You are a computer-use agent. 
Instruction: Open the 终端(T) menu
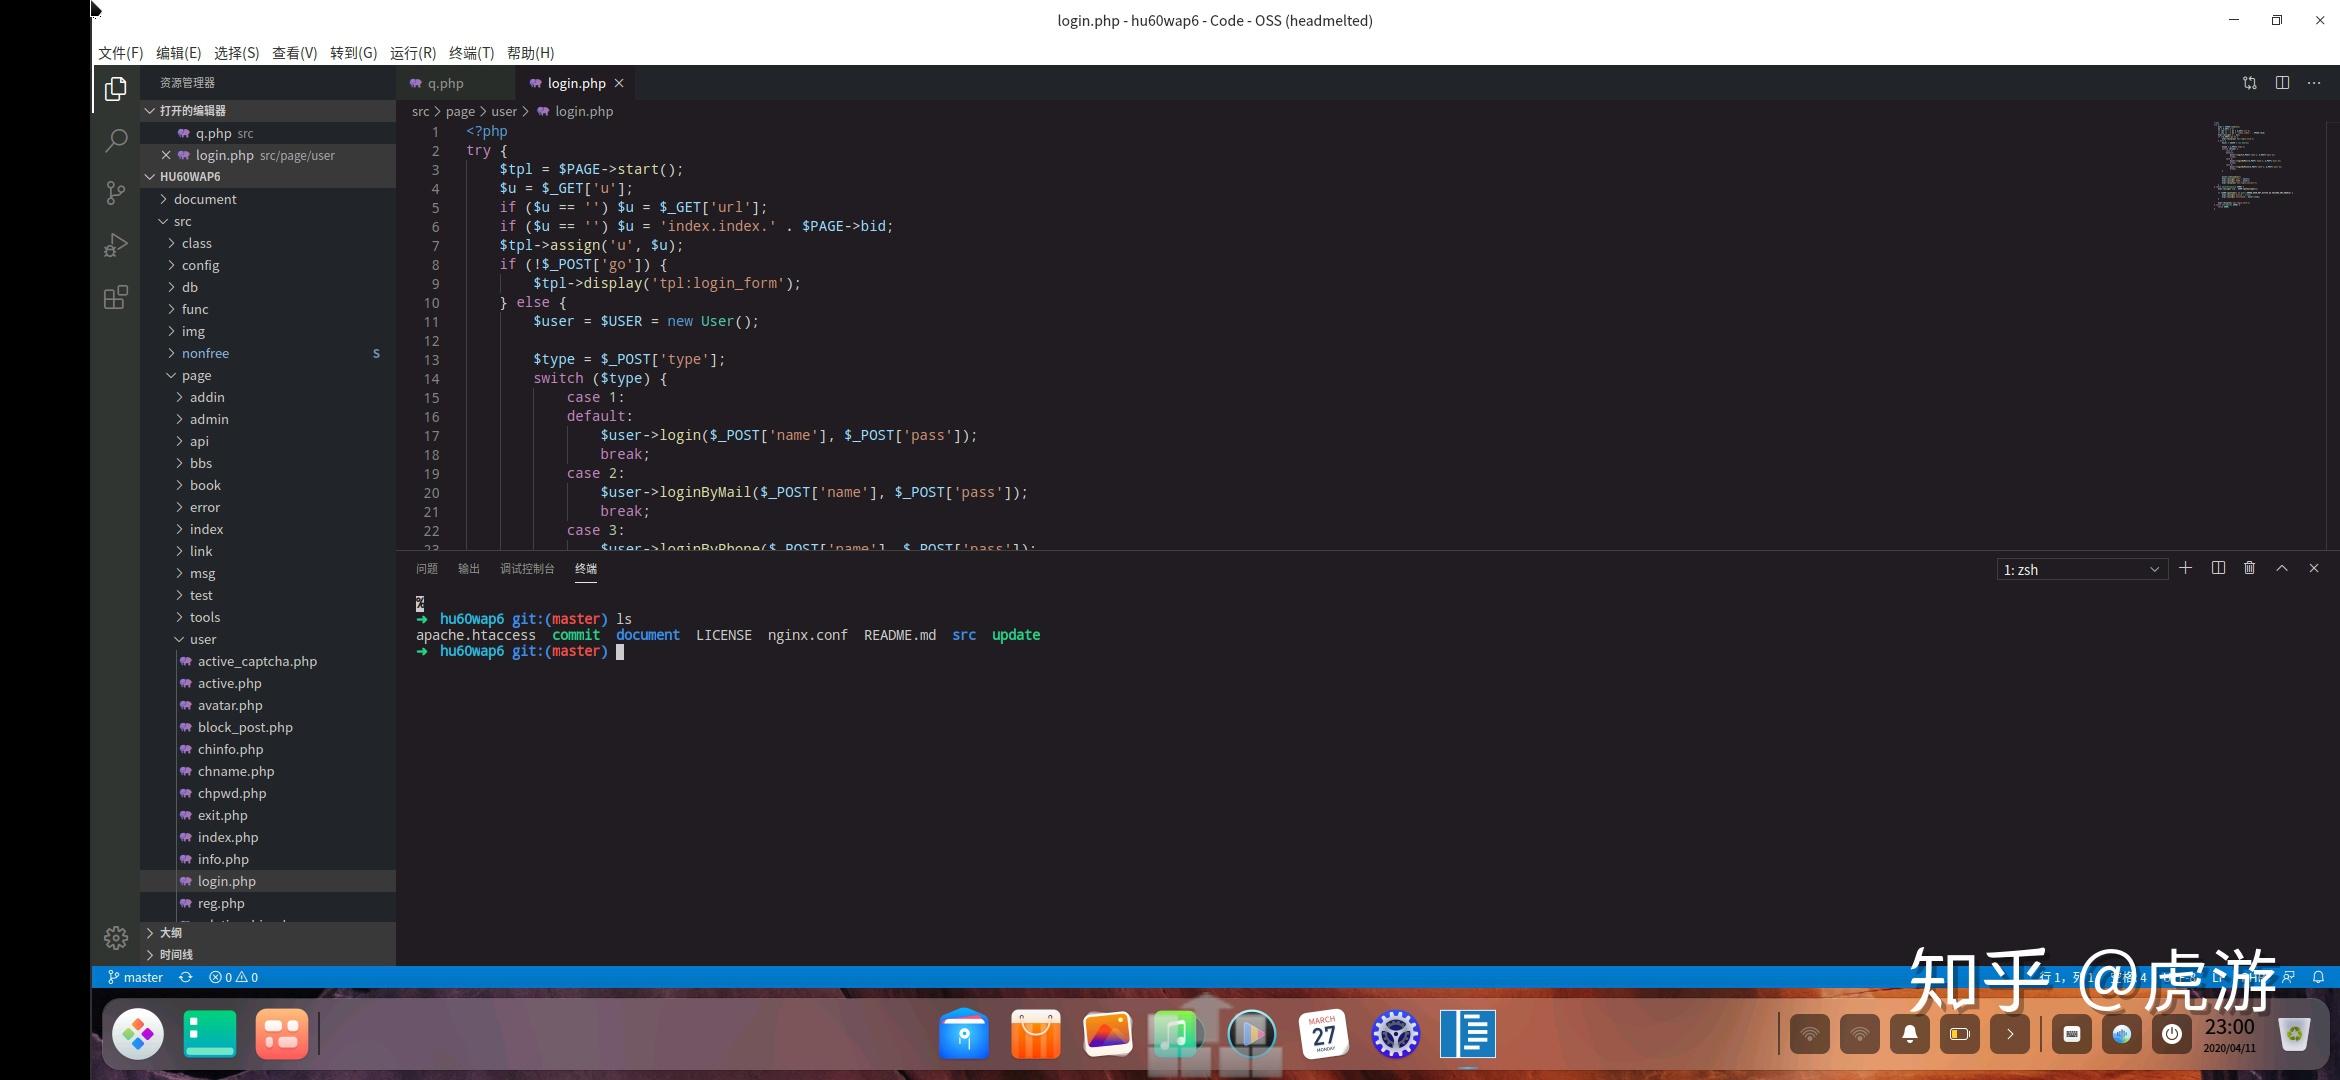pos(471,52)
